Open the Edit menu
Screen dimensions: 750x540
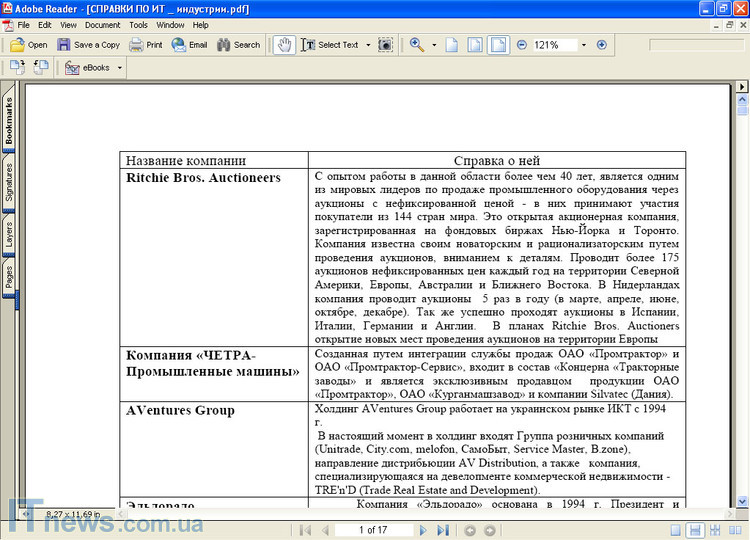pyautogui.click(x=44, y=25)
